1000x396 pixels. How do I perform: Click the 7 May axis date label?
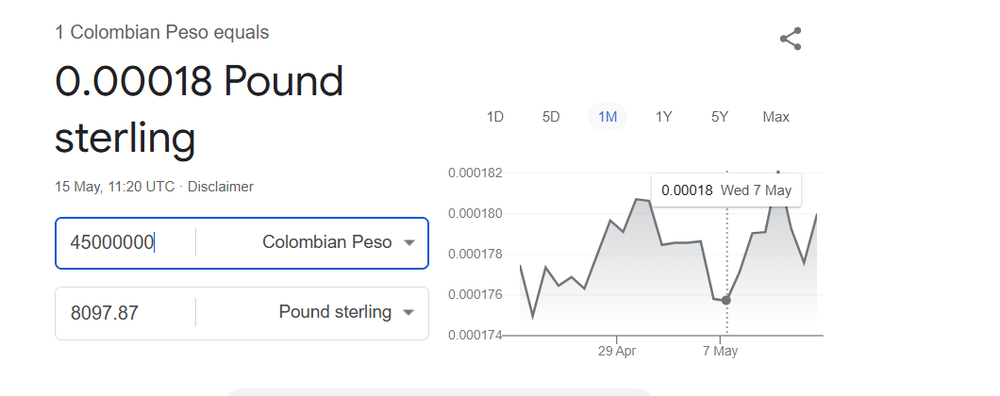click(721, 351)
